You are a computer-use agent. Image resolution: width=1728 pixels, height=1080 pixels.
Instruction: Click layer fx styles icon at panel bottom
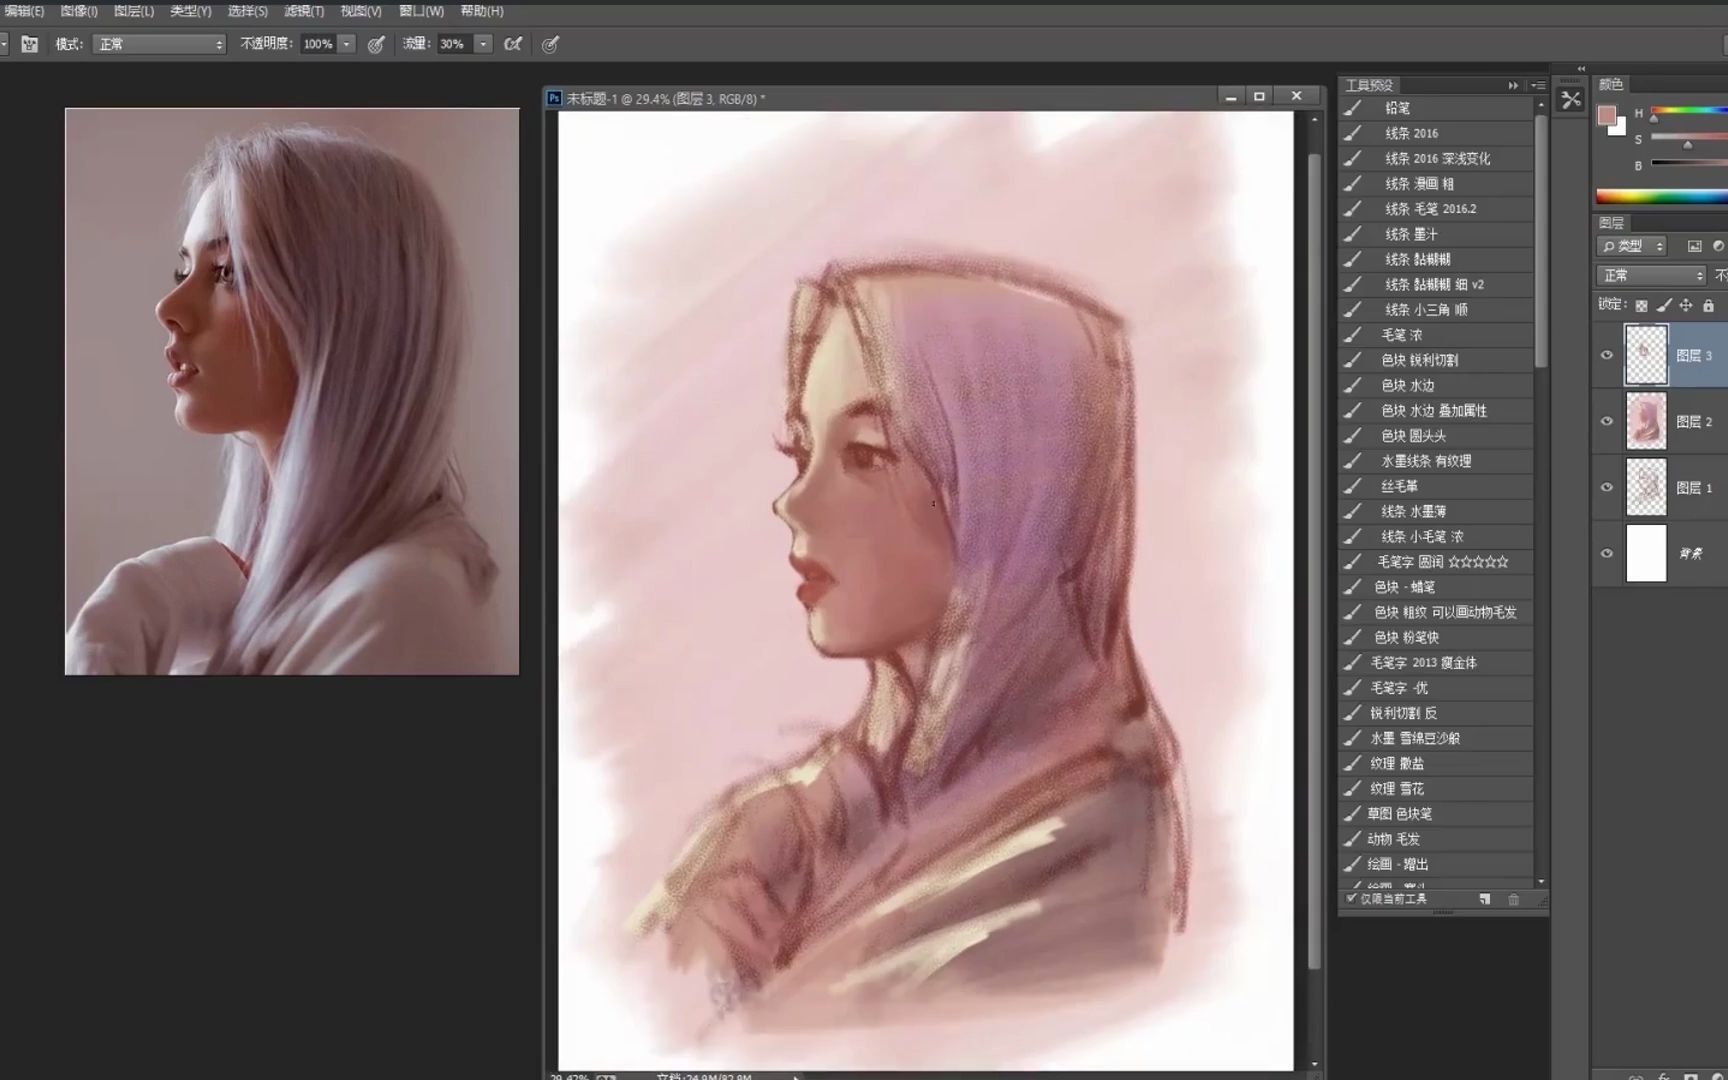tap(1663, 1076)
